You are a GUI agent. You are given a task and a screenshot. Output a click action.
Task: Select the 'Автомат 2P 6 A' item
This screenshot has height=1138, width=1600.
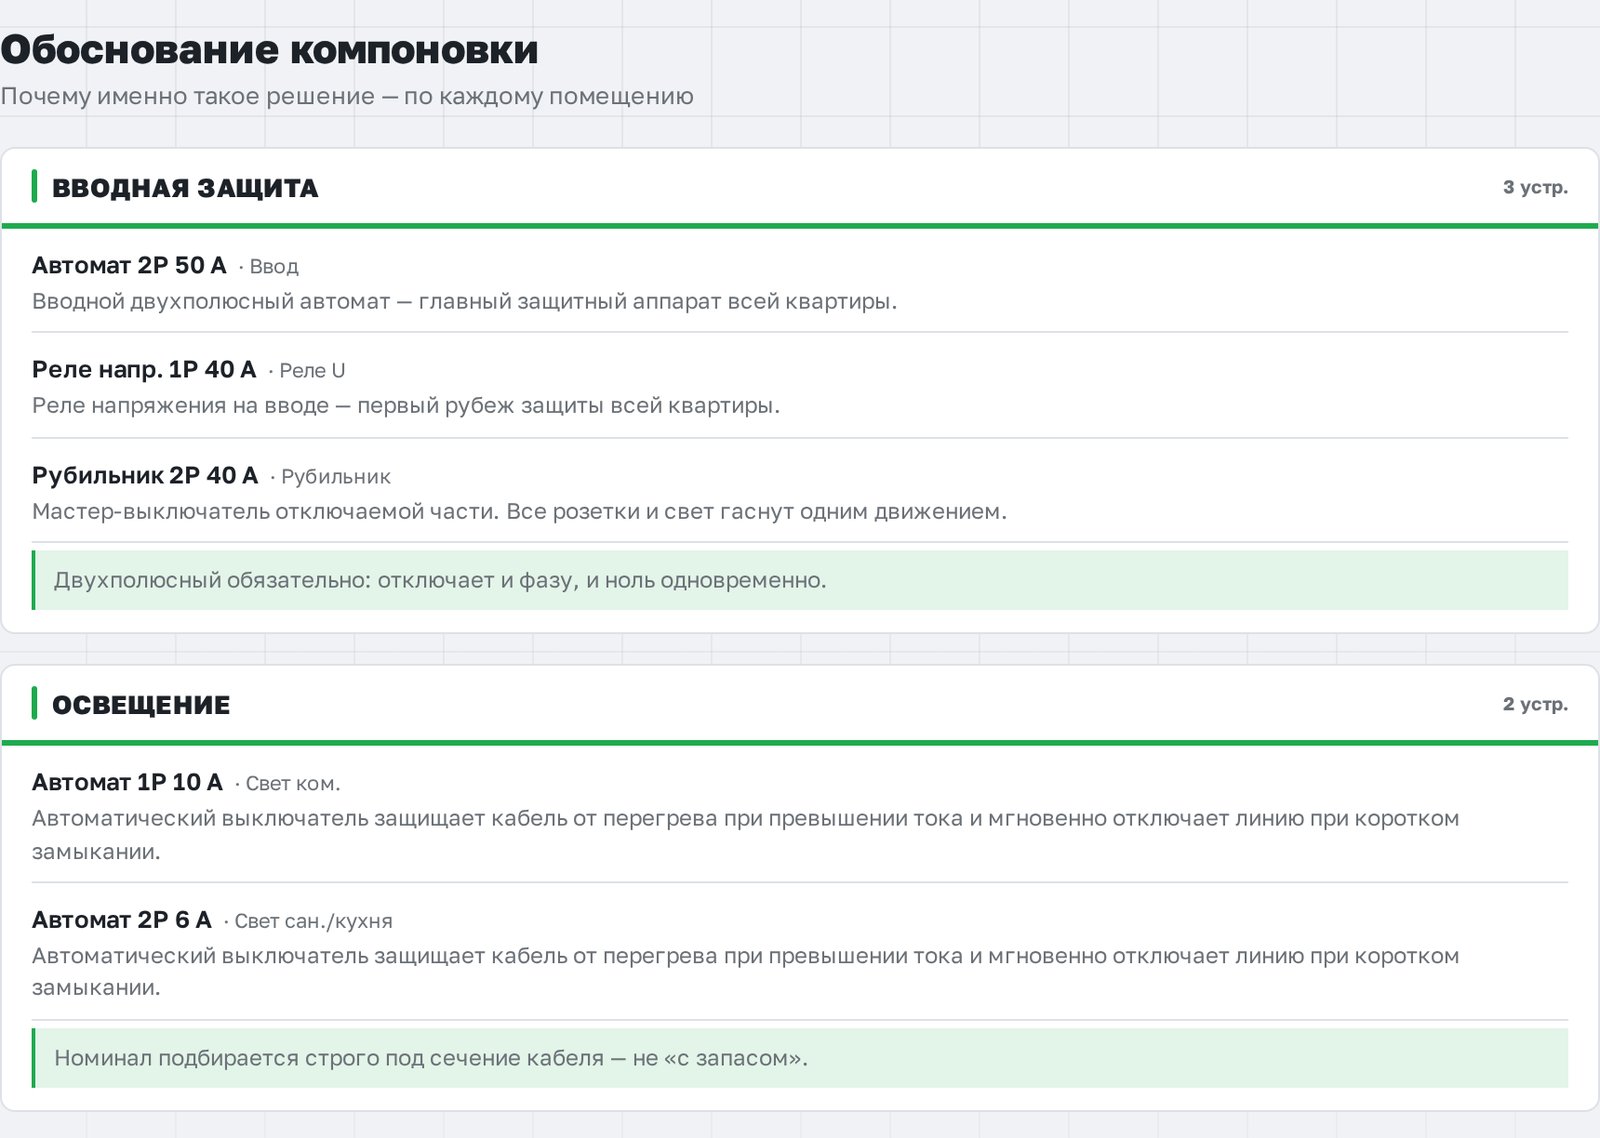[122, 920]
